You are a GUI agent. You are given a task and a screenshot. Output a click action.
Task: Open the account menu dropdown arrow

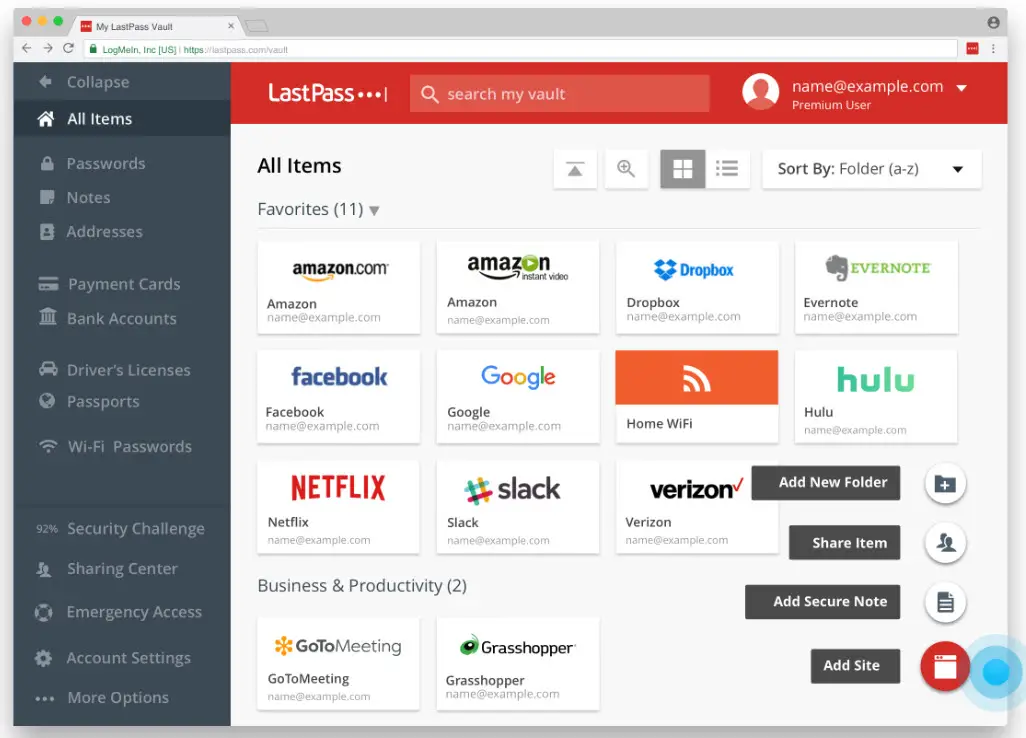coord(961,88)
